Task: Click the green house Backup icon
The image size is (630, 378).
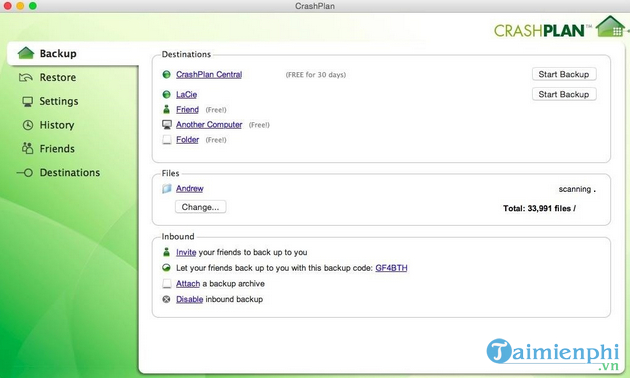Action: click(26, 53)
